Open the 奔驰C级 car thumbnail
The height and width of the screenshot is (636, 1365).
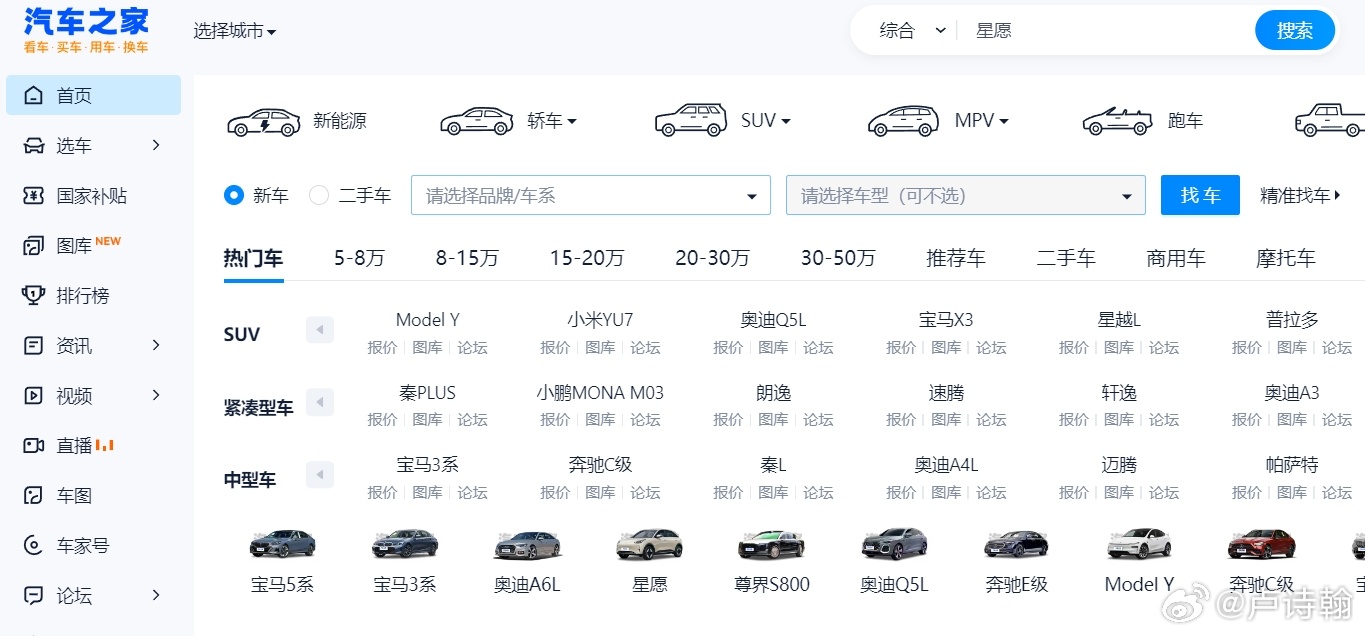point(1262,545)
